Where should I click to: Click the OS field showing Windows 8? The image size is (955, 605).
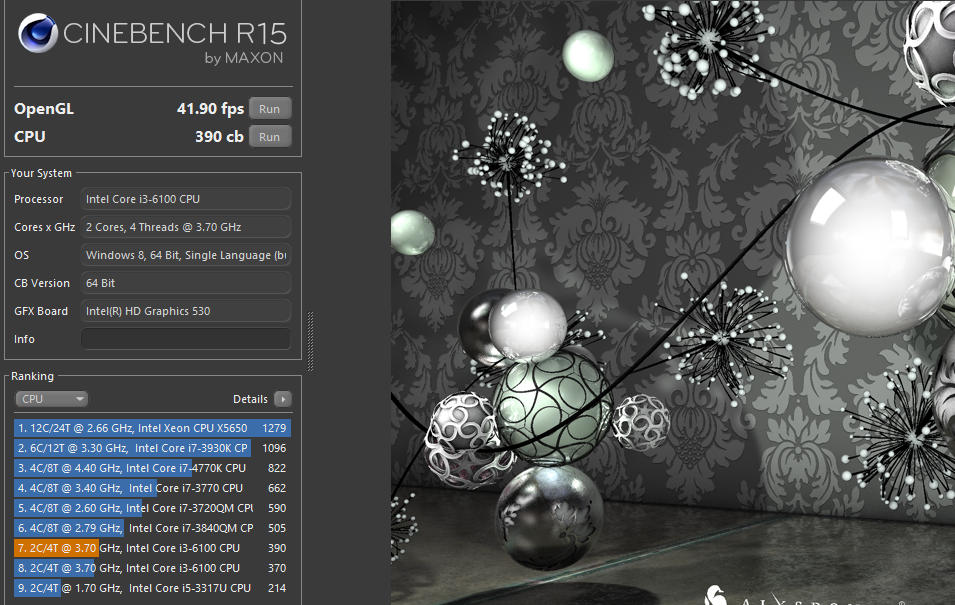pyautogui.click(x=186, y=255)
